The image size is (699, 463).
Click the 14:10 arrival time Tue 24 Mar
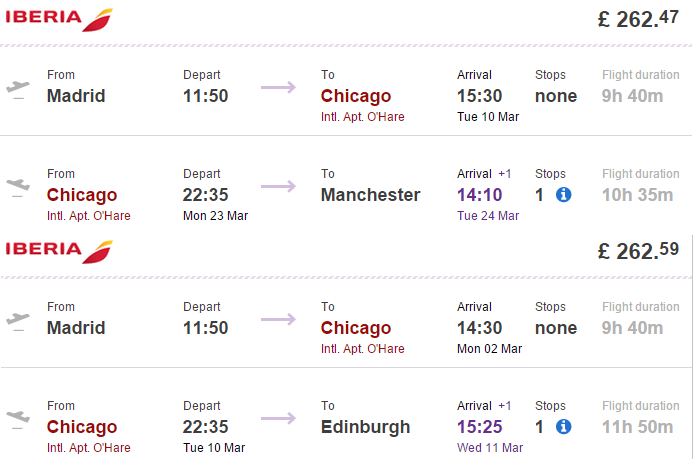tap(480, 195)
